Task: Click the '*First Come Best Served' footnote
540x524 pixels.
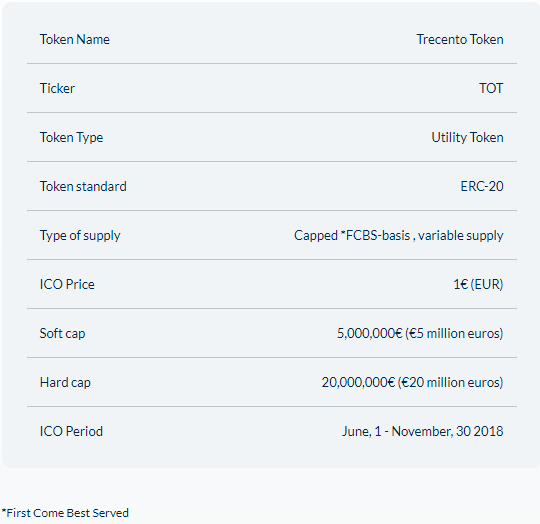Action: coord(65,513)
